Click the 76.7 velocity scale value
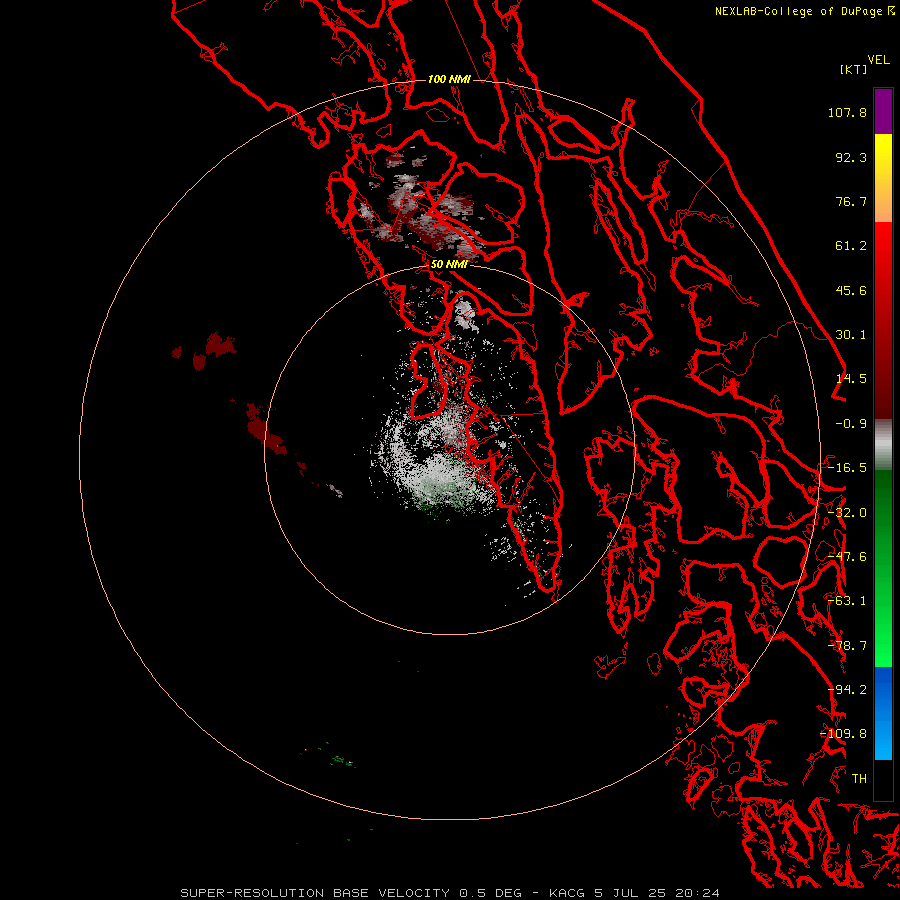The height and width of the screenshot is (900, 900). pos(851,201)
